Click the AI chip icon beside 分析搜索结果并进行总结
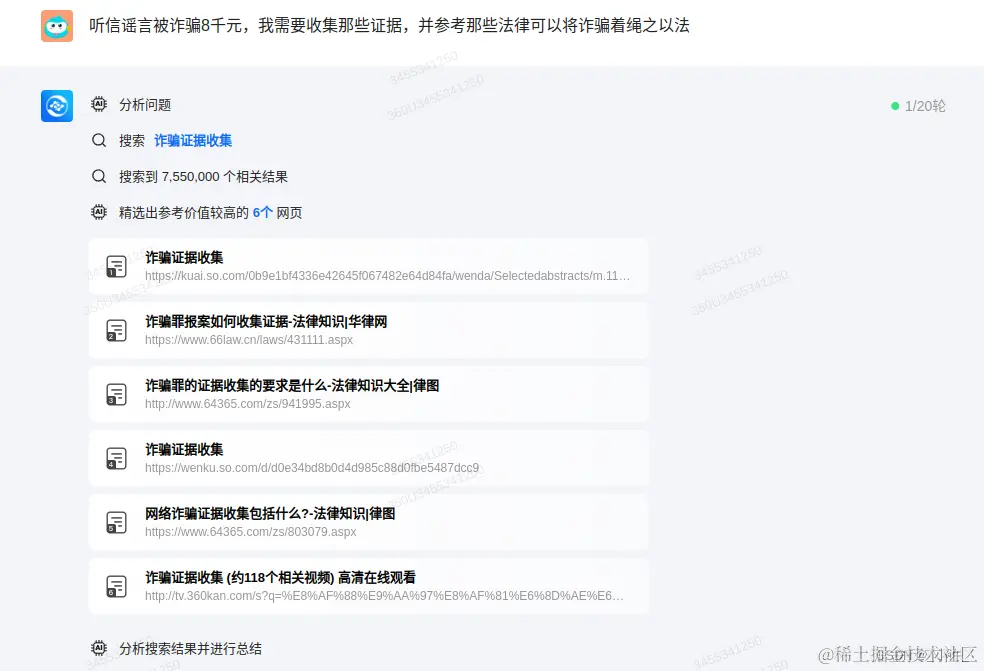 click(x=98, y=648)
